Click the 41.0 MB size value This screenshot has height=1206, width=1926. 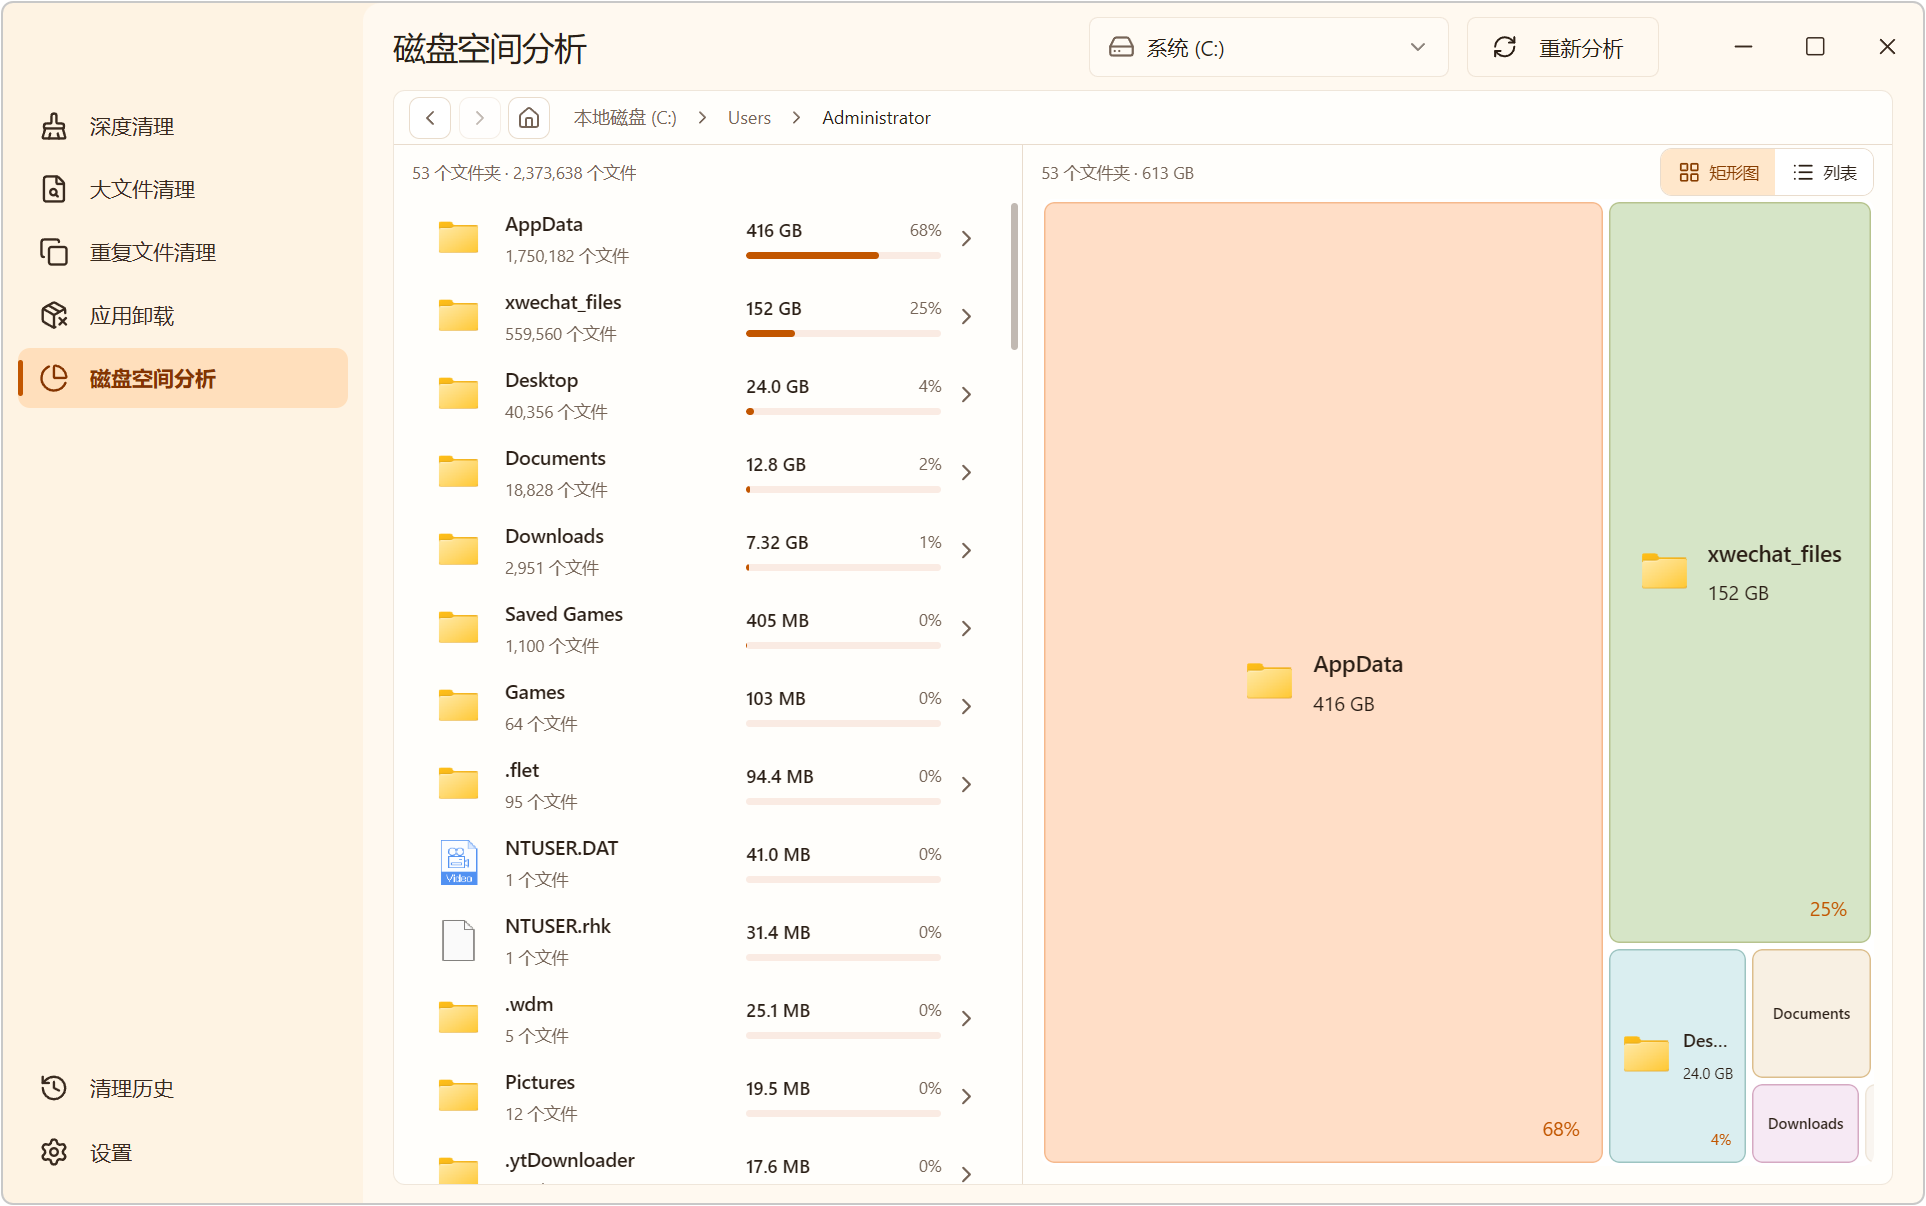tap(778, 855)
